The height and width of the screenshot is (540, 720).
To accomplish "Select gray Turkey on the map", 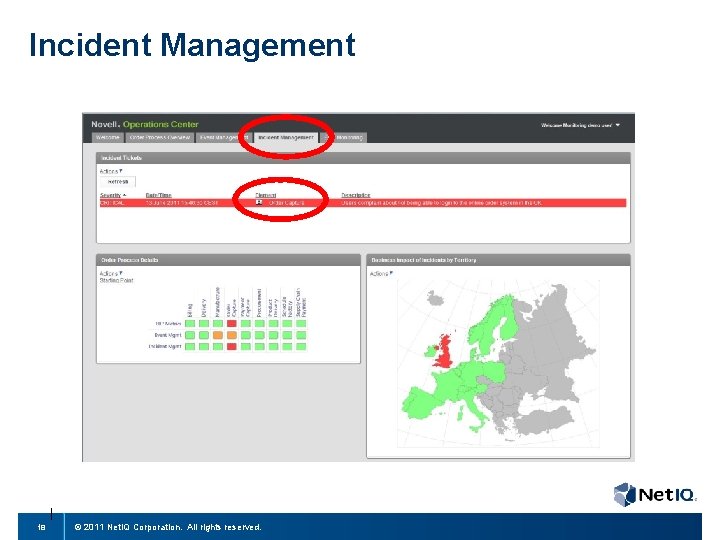I will tap(546, 421).
